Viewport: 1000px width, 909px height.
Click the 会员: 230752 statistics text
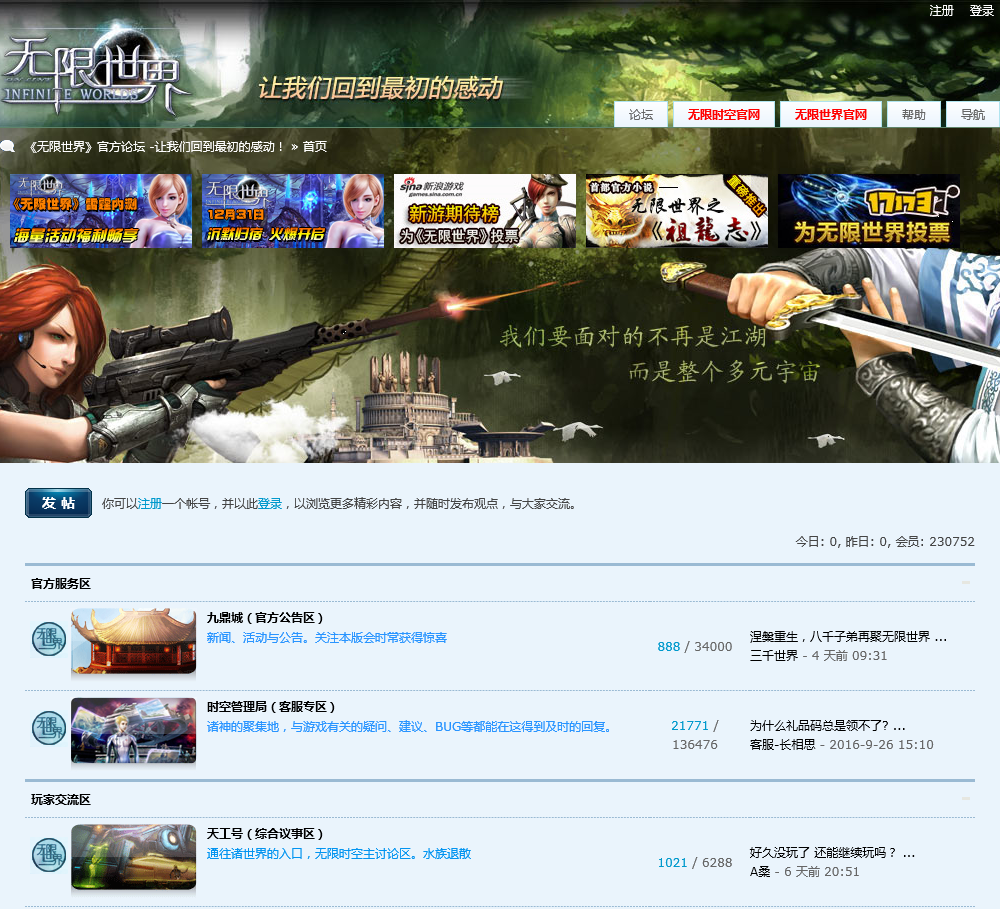pyautogui.click(x=935, y=542)
